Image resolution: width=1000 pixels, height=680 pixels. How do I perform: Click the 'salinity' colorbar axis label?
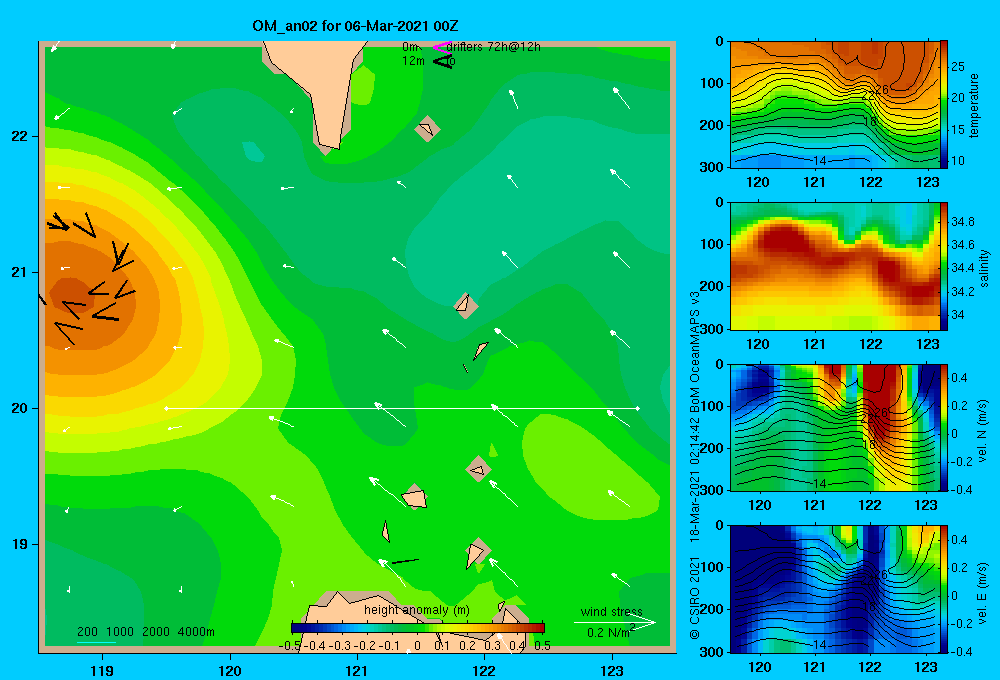(983, 268)
